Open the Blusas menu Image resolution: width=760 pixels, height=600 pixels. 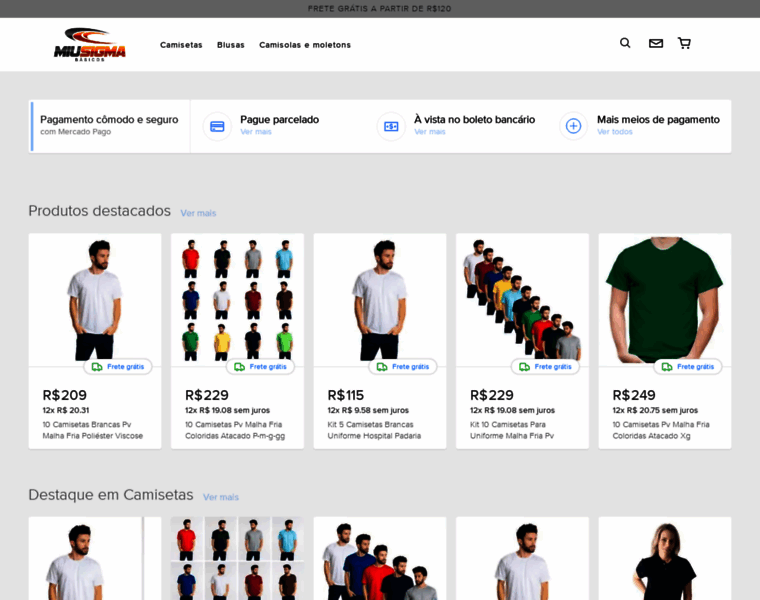click(x=231, y=45)
